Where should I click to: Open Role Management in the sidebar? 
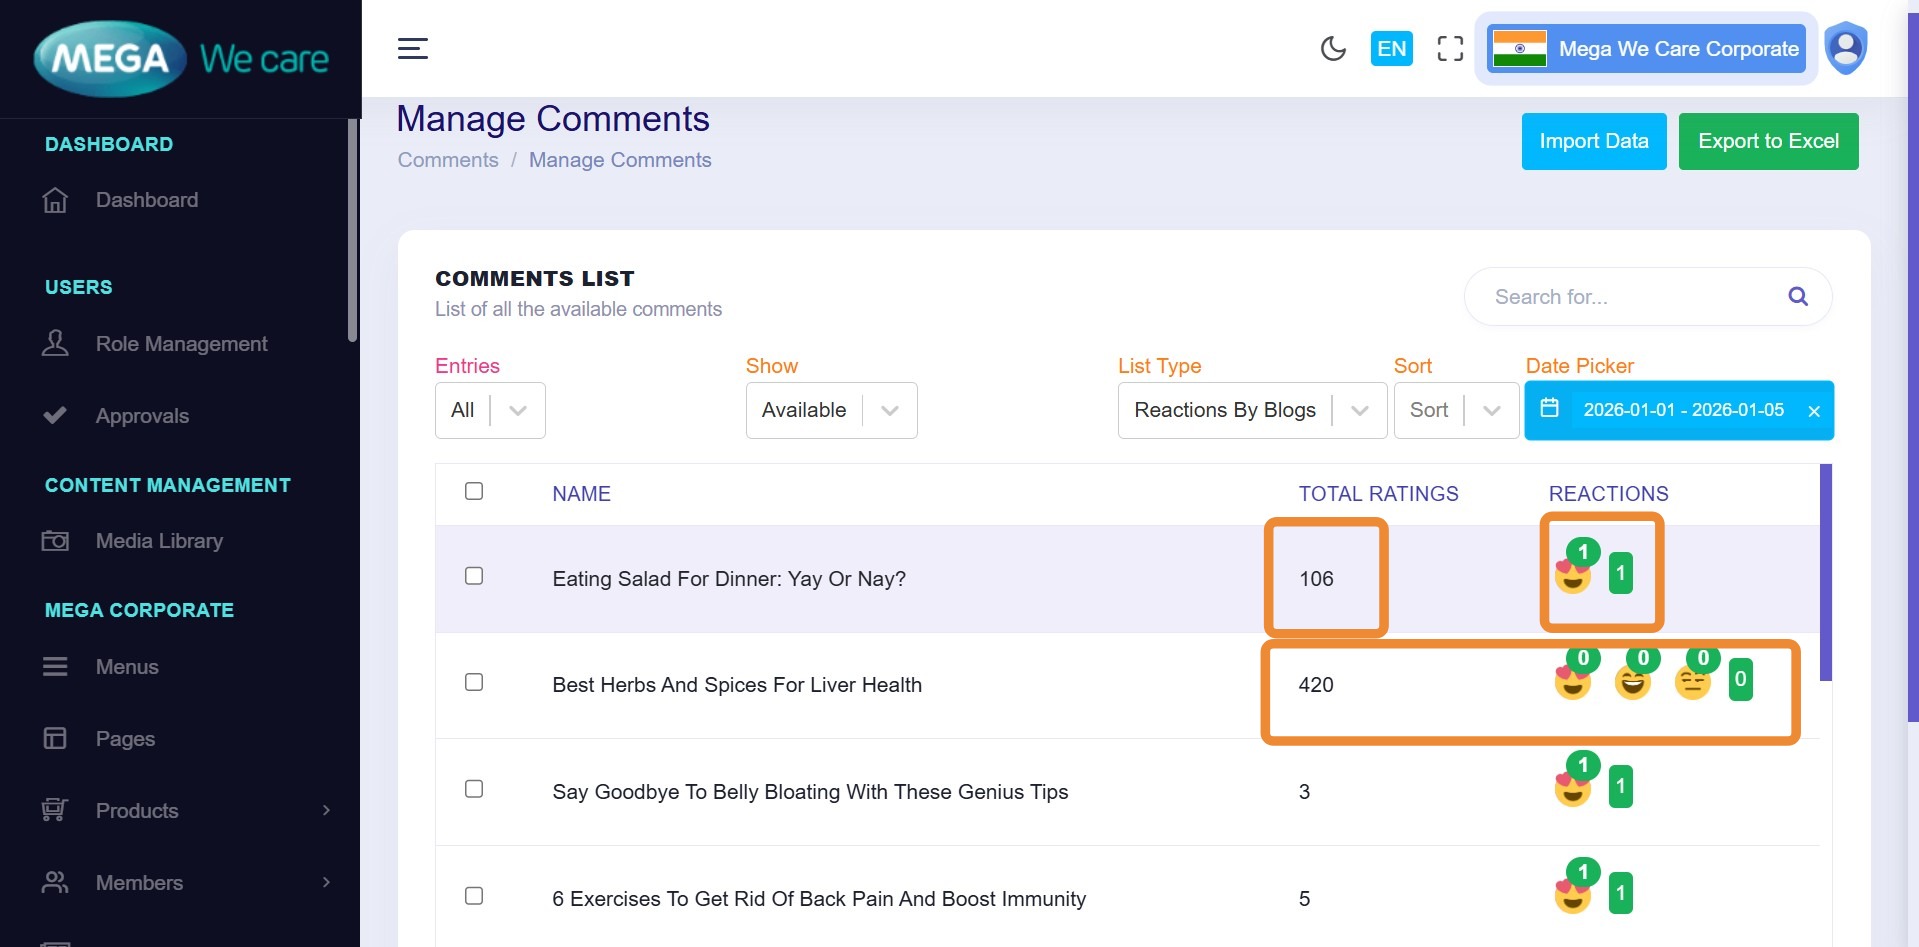[181, 344]
